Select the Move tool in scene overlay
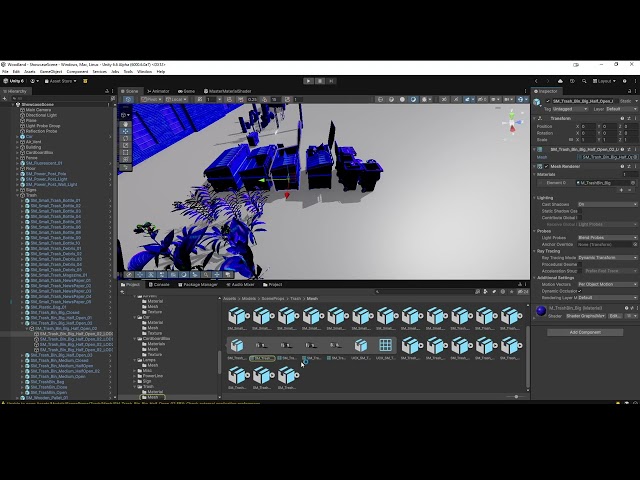Image resolution: width=640 pixels, height=480 pixels. pyautogui.click(x=126, y=131)
